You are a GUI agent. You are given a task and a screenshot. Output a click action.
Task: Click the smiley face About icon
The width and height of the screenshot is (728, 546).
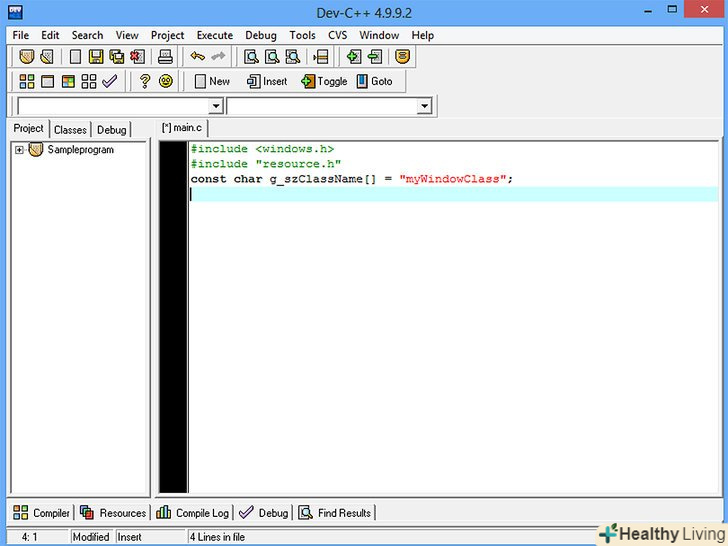[x=166, y=81]
